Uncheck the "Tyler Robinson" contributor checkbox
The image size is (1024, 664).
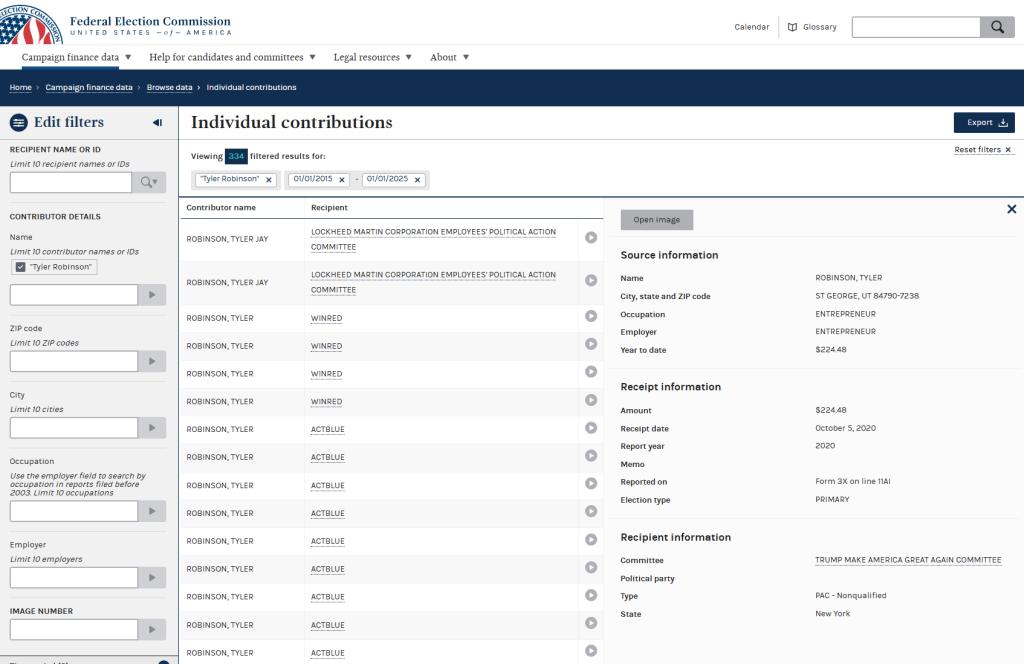click(20, 267)
